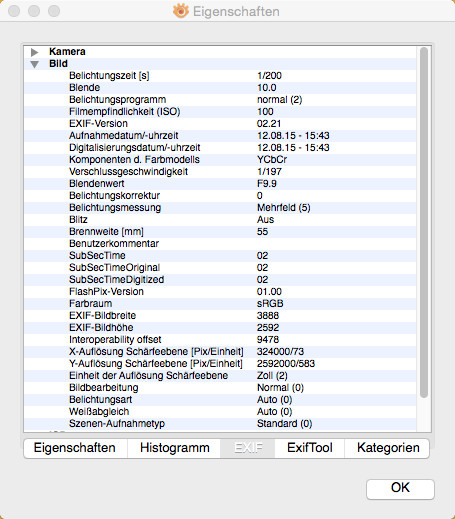The height and width of the screenshot is (519, 455).
Task: Select the Blitz Aus row
Action: (x=220, y=220)
